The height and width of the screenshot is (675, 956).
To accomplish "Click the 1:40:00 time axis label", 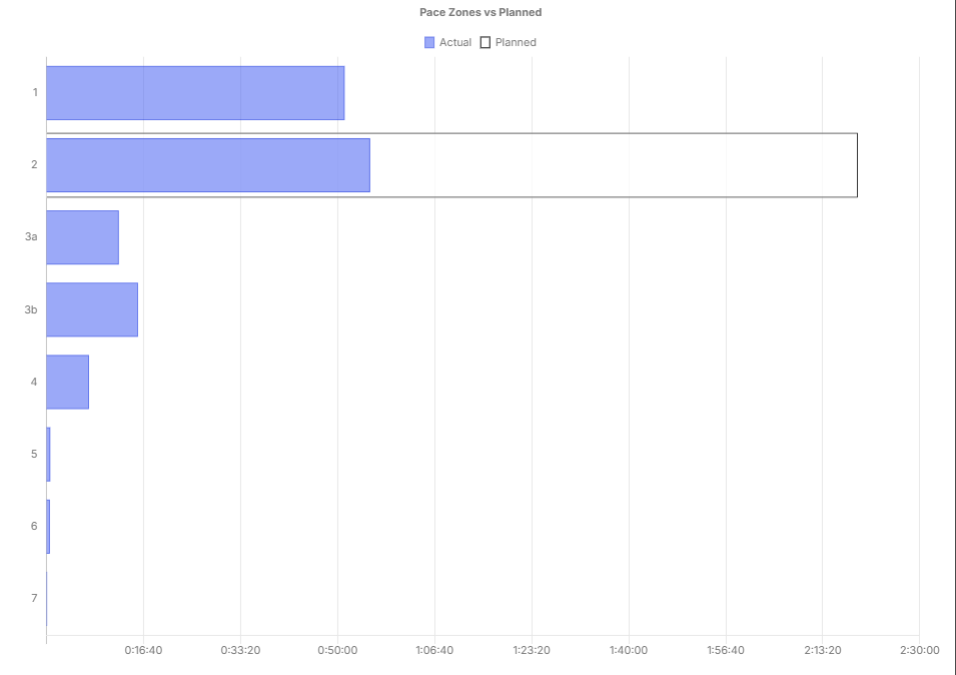I will pos(629,650).
